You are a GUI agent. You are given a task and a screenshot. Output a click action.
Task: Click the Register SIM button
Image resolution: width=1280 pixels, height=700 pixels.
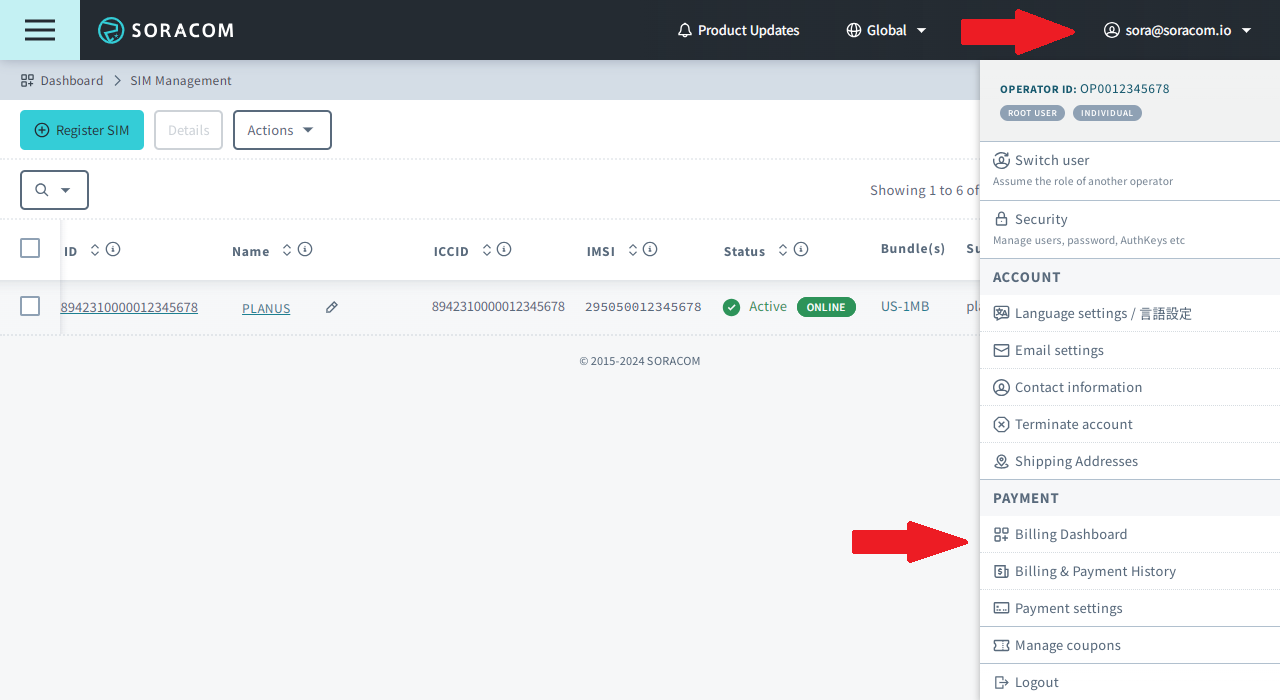[82, 130]
